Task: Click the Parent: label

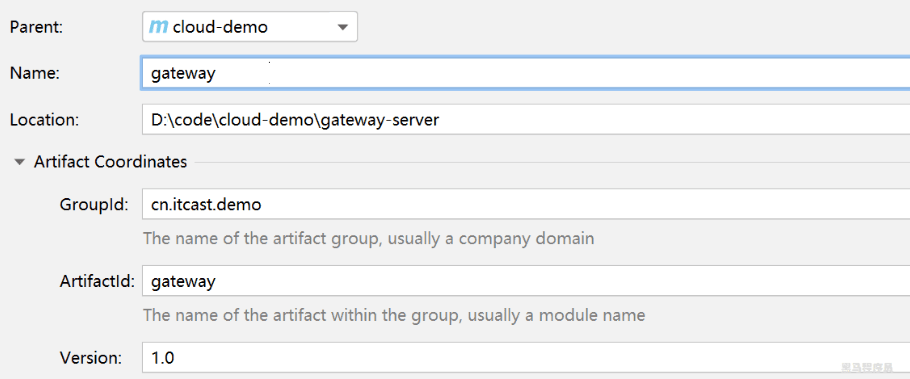Action: click(x=37, y=27)
